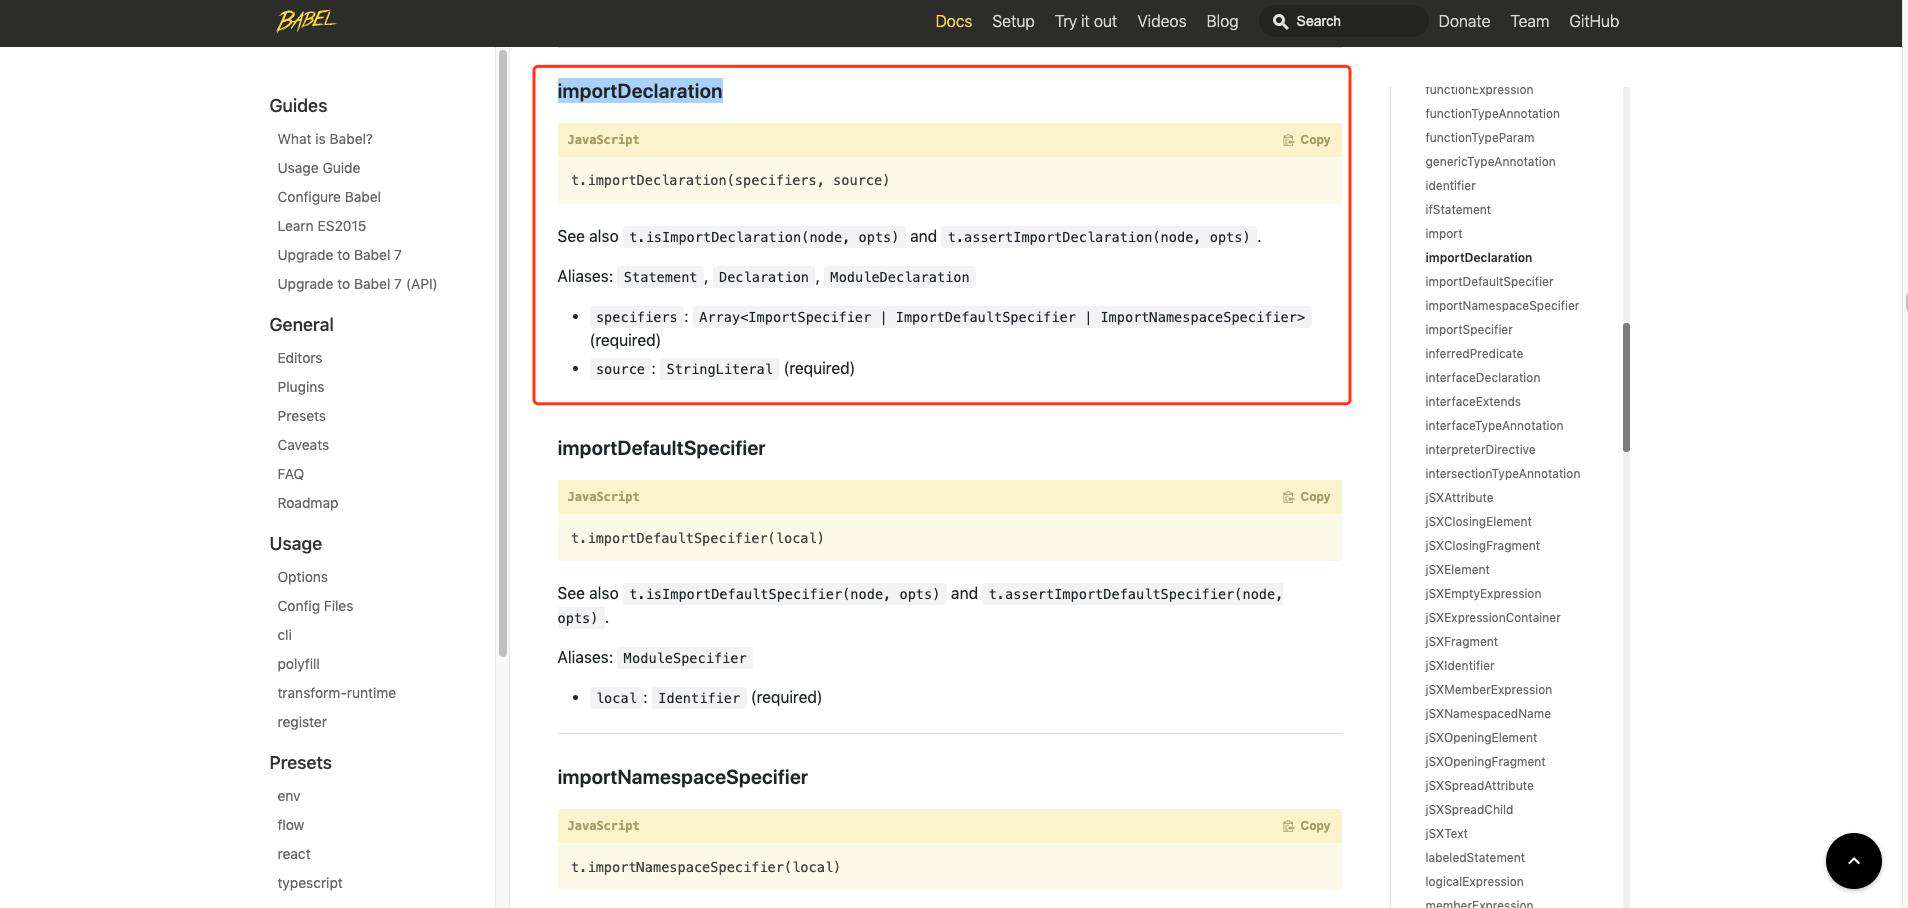Open the Videos nav item
The image size is (1908, 908).
(1161, 21)
